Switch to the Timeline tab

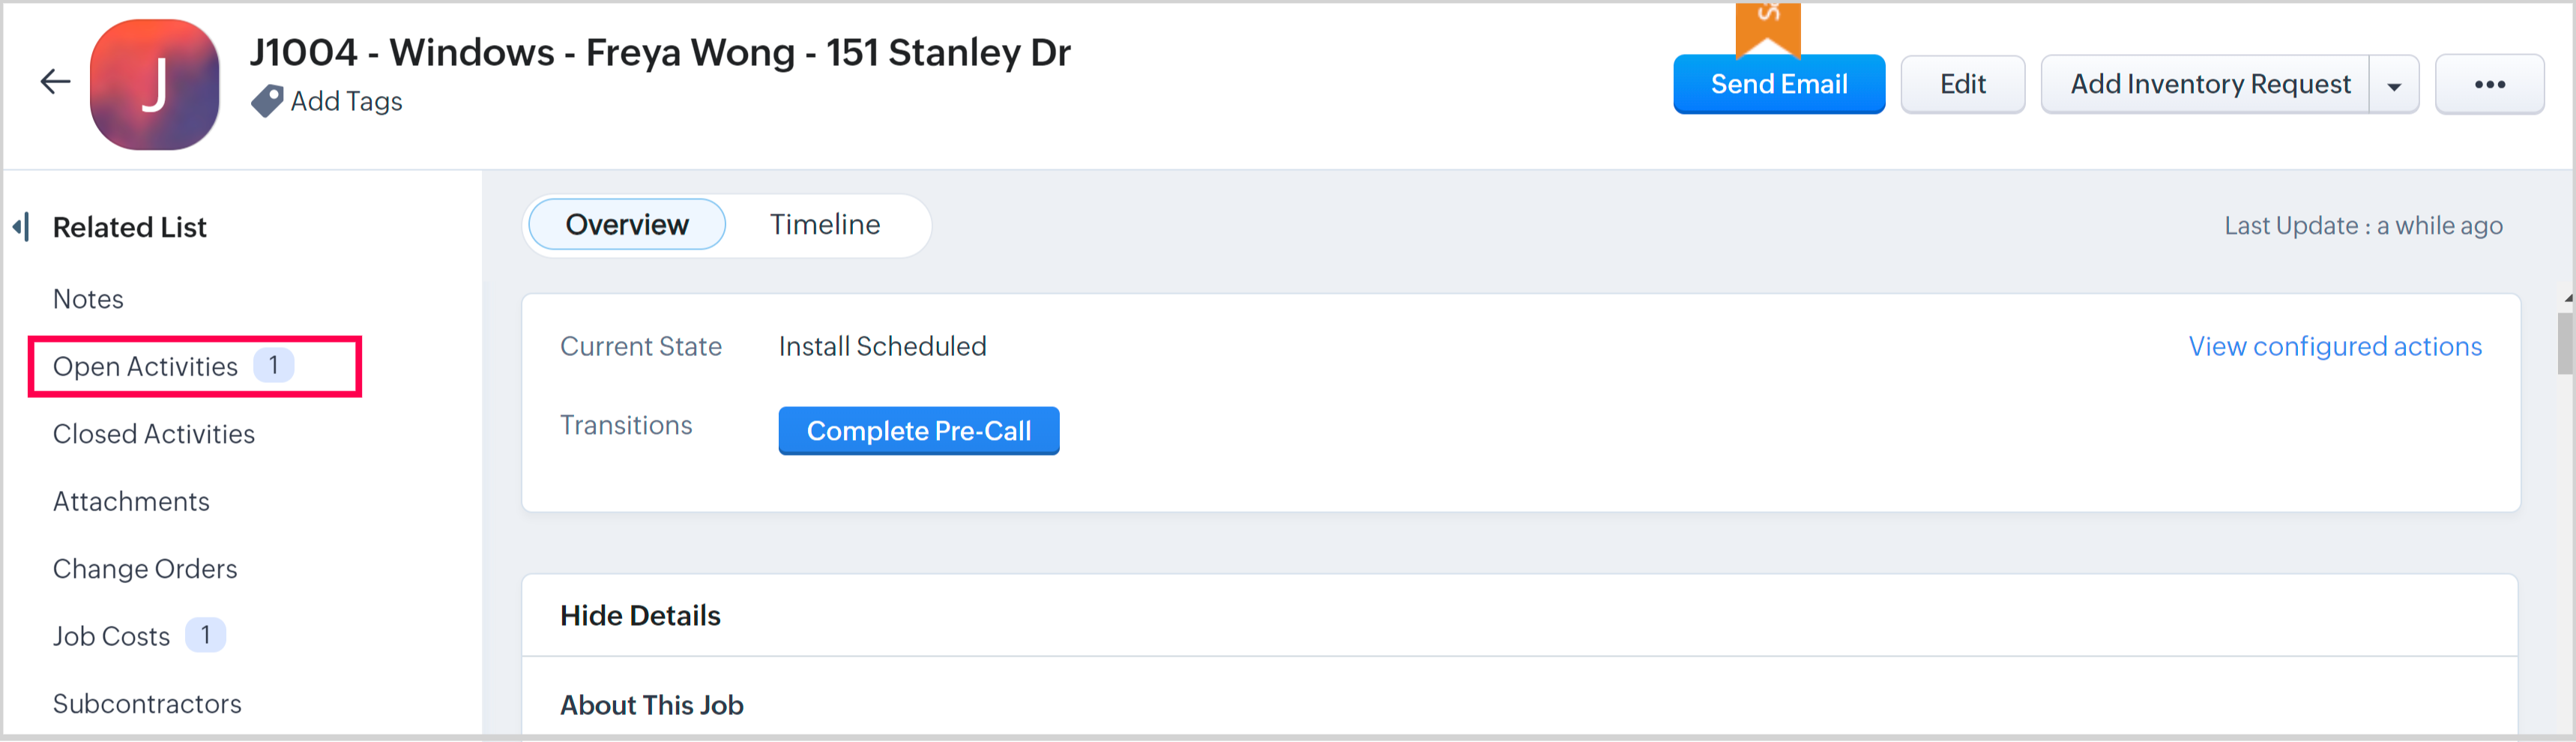[x=824, y=225]
